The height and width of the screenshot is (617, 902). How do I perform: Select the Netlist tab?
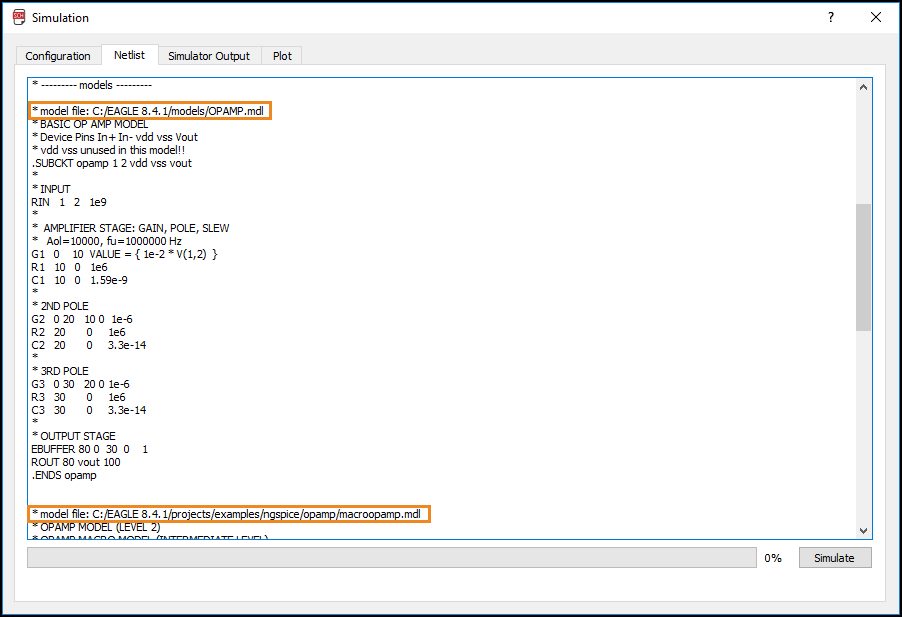(x=129, y=55)
